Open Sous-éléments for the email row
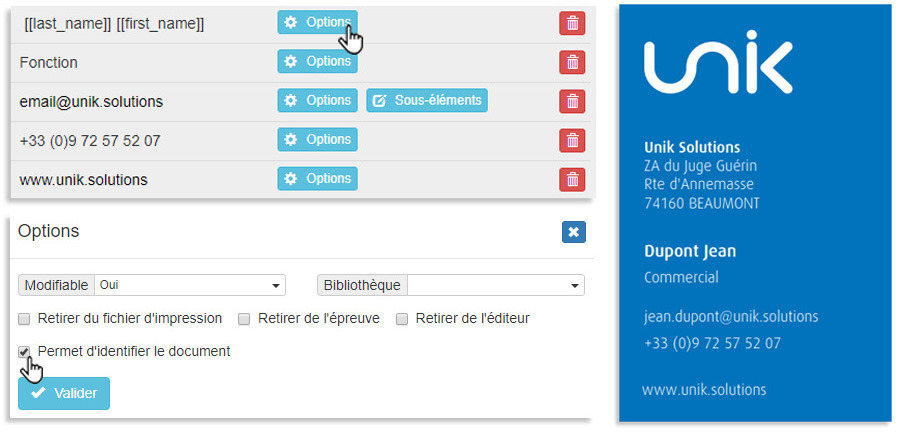 (x=427, y=100)
